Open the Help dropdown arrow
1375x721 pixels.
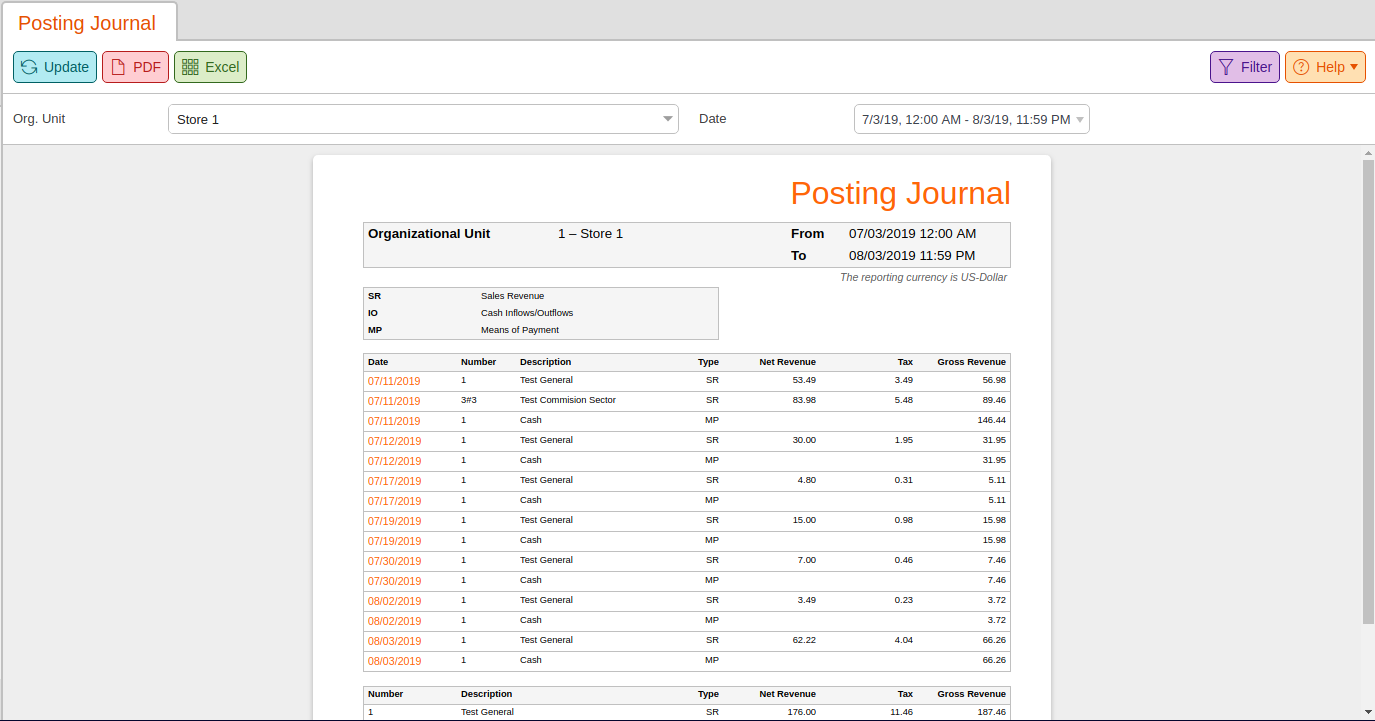(1354, 67)
